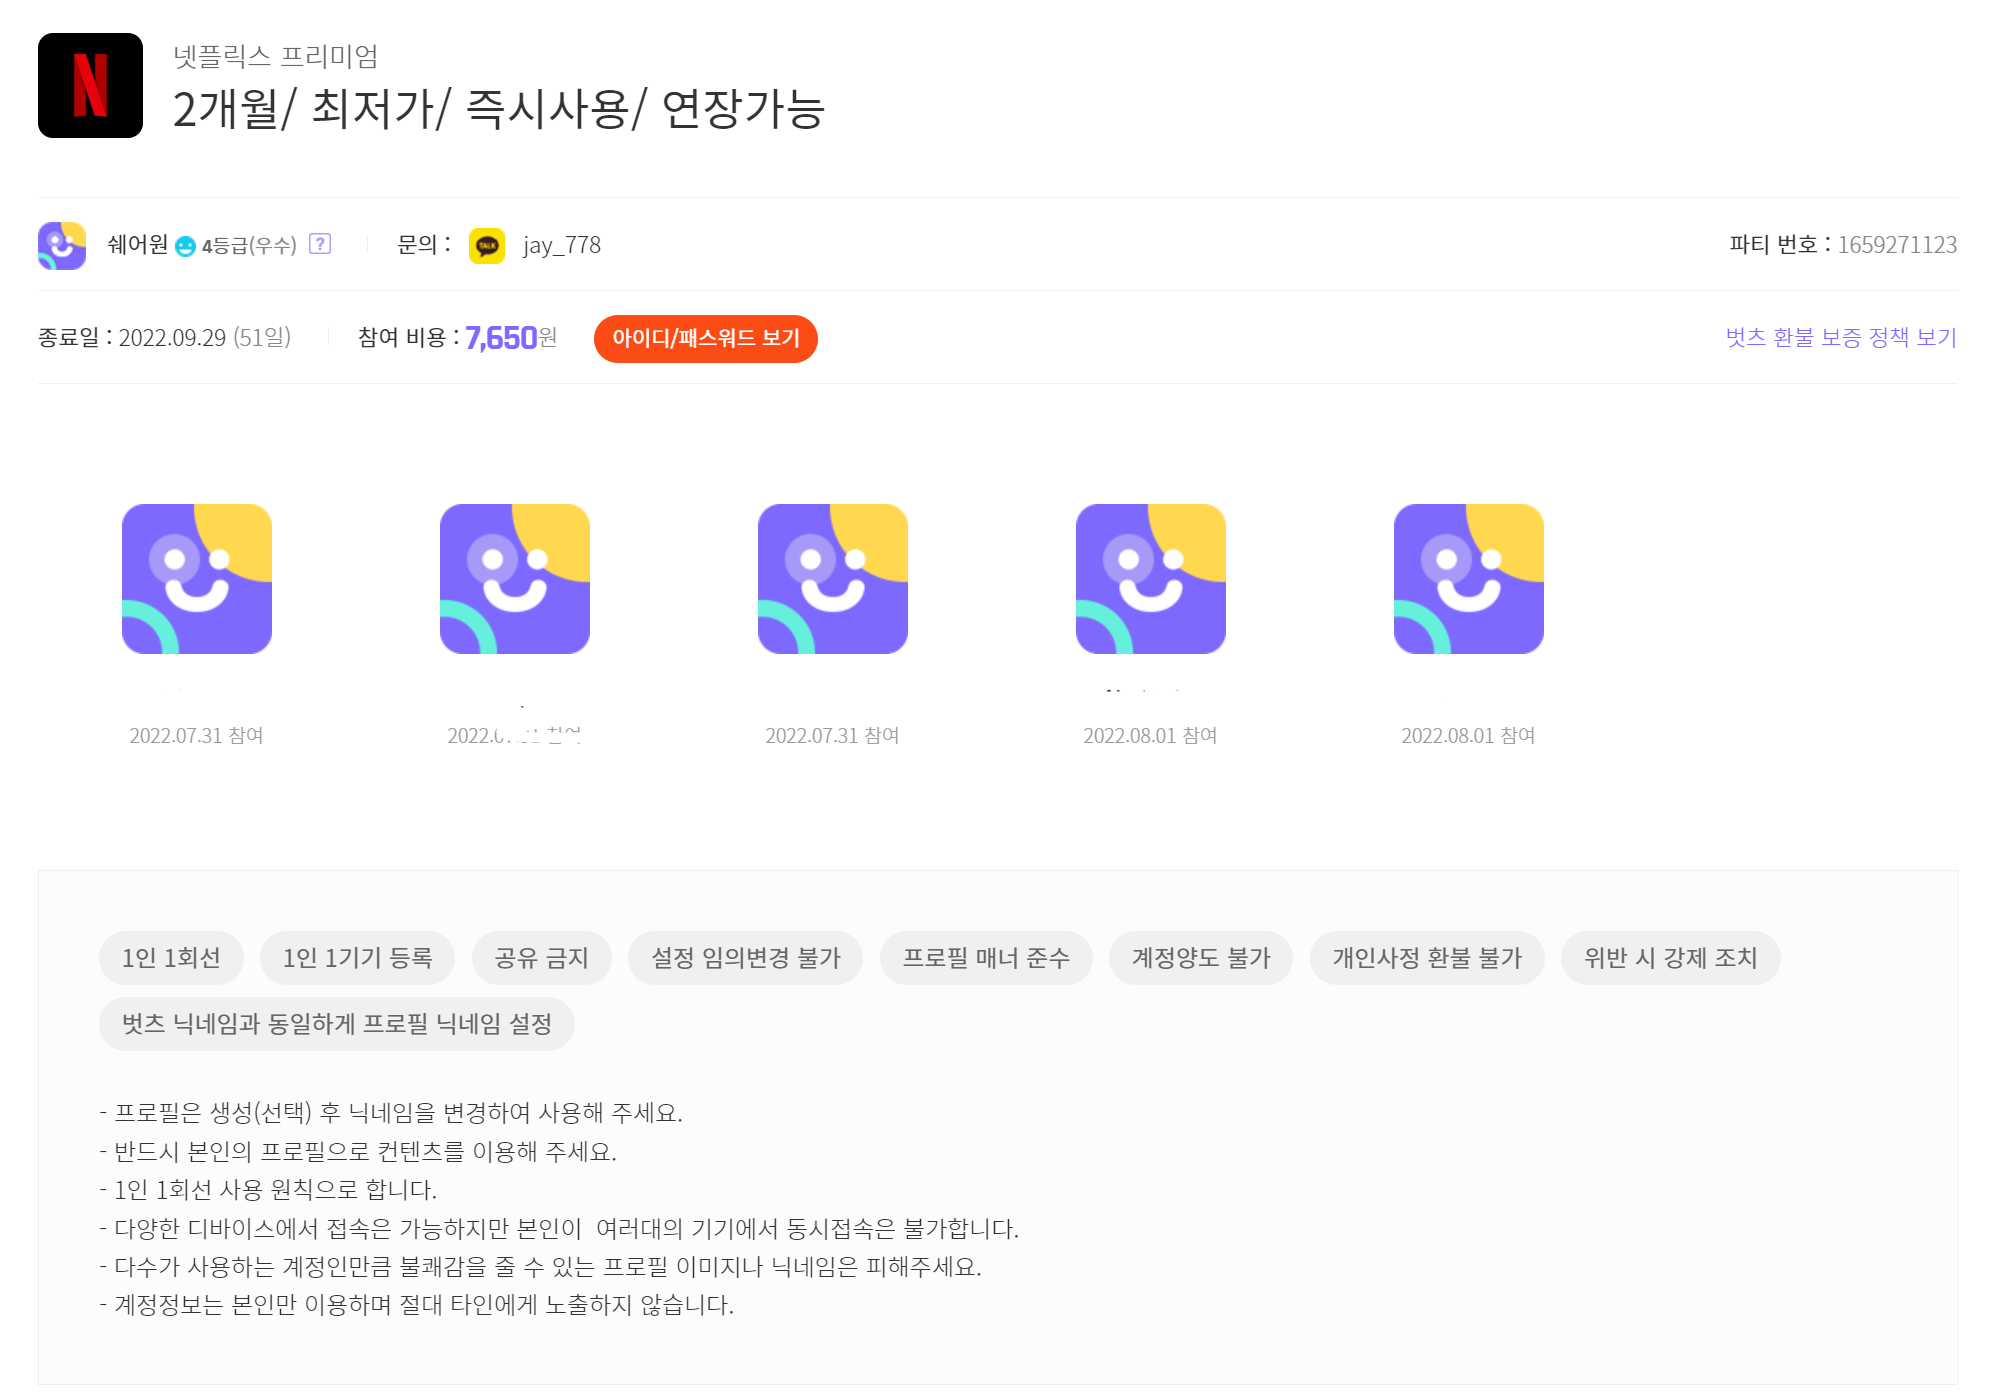Click the title 2개월/ 최저가/ 즉시사용/ 연장가능
1997x1399 pixels.
[498, 109]
